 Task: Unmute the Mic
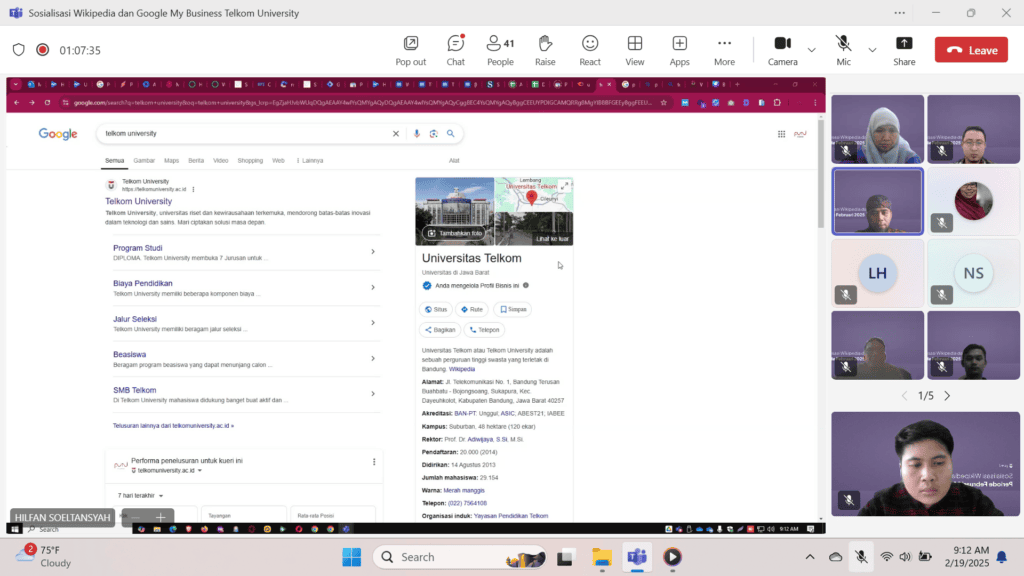(x=843, y=50)
